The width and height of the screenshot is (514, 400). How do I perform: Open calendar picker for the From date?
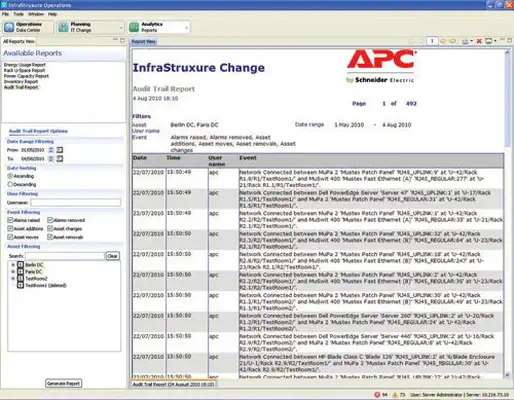[x=60, y=150]
